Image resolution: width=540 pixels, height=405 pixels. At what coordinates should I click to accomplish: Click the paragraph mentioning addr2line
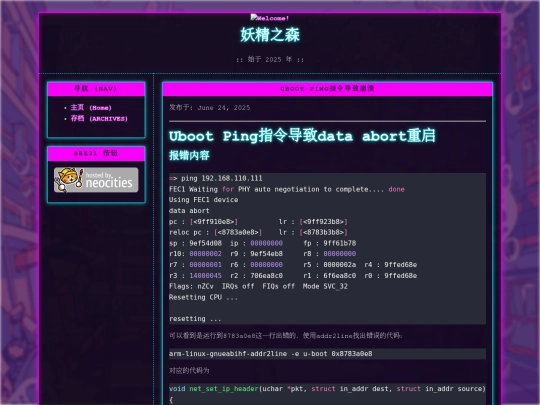point(286,335)
